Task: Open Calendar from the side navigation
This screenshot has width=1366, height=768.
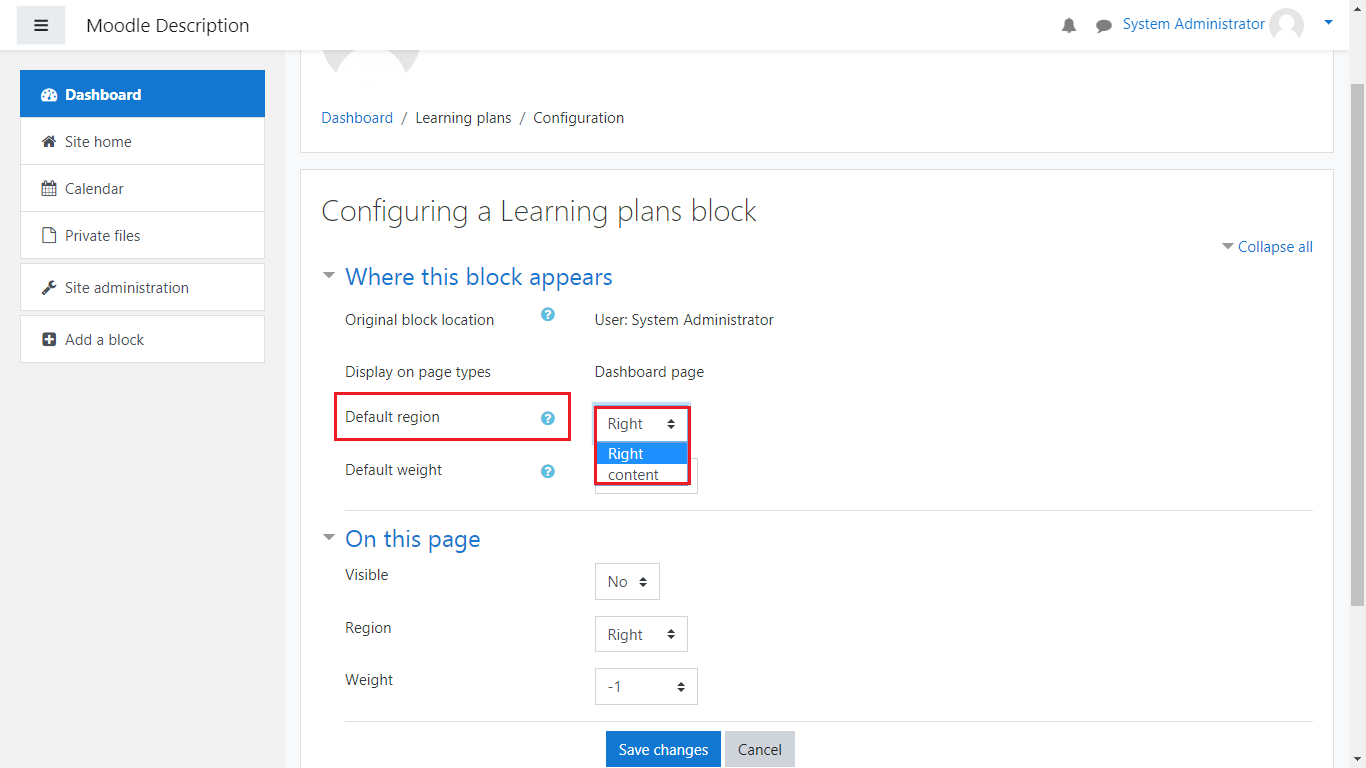Action: (x=94, y=189)
